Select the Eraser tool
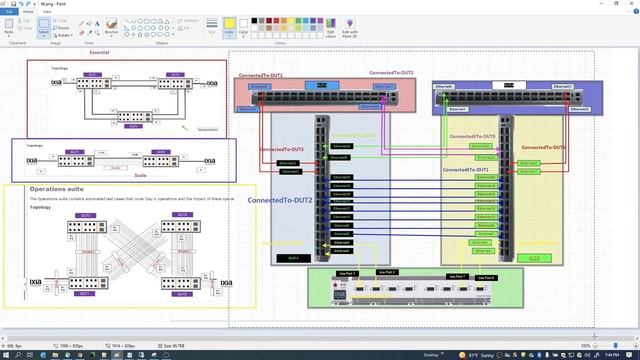Viewport: 640px width, 360px height. click(x=81, y=33)
